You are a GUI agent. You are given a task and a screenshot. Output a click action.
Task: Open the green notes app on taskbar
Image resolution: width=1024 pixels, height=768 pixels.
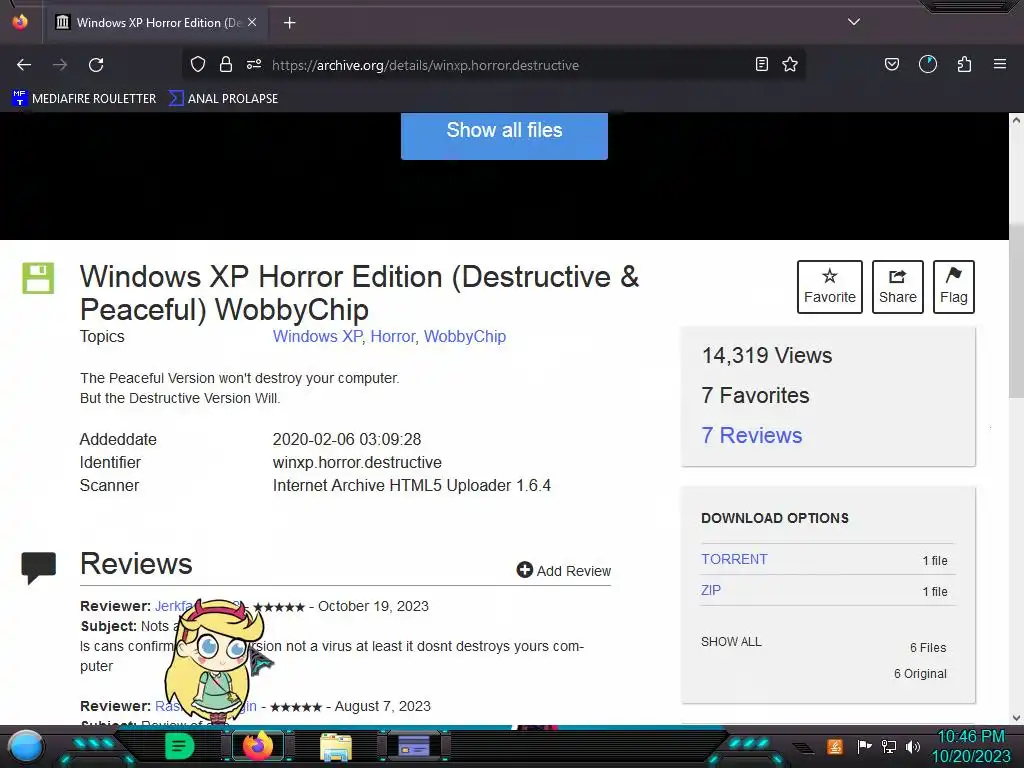tap(180, 746)
